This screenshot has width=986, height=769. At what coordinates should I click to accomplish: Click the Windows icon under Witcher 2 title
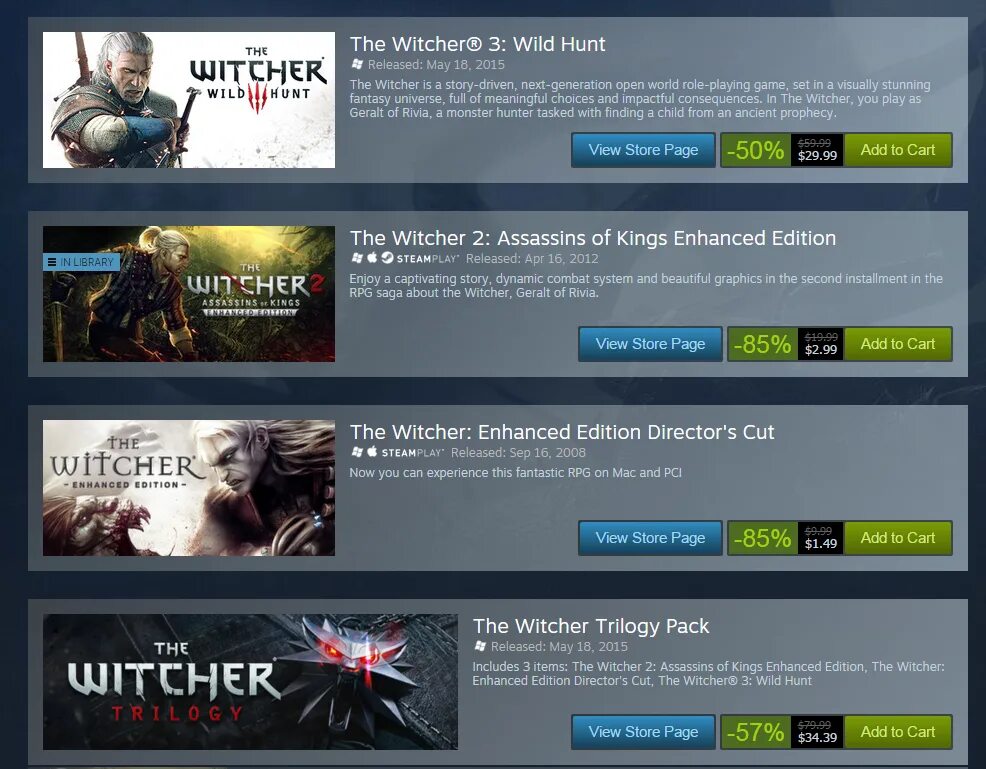point(357,258)
